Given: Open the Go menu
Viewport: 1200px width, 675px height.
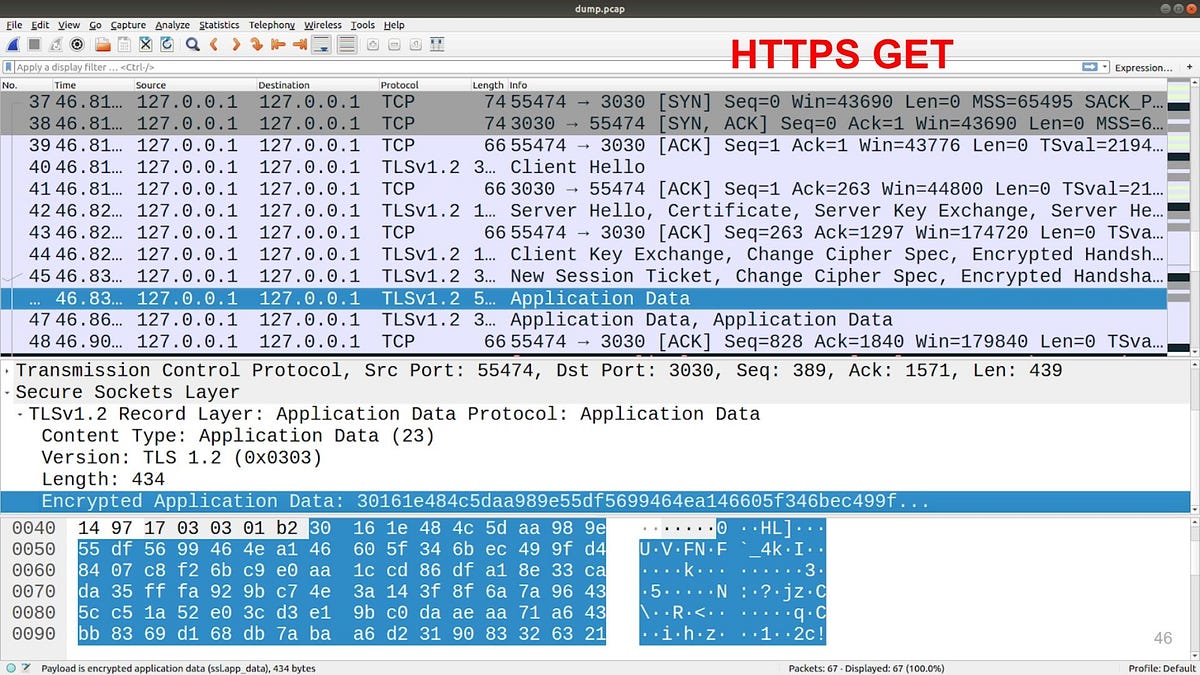Looking at the screenshot, I should (95, 25).
